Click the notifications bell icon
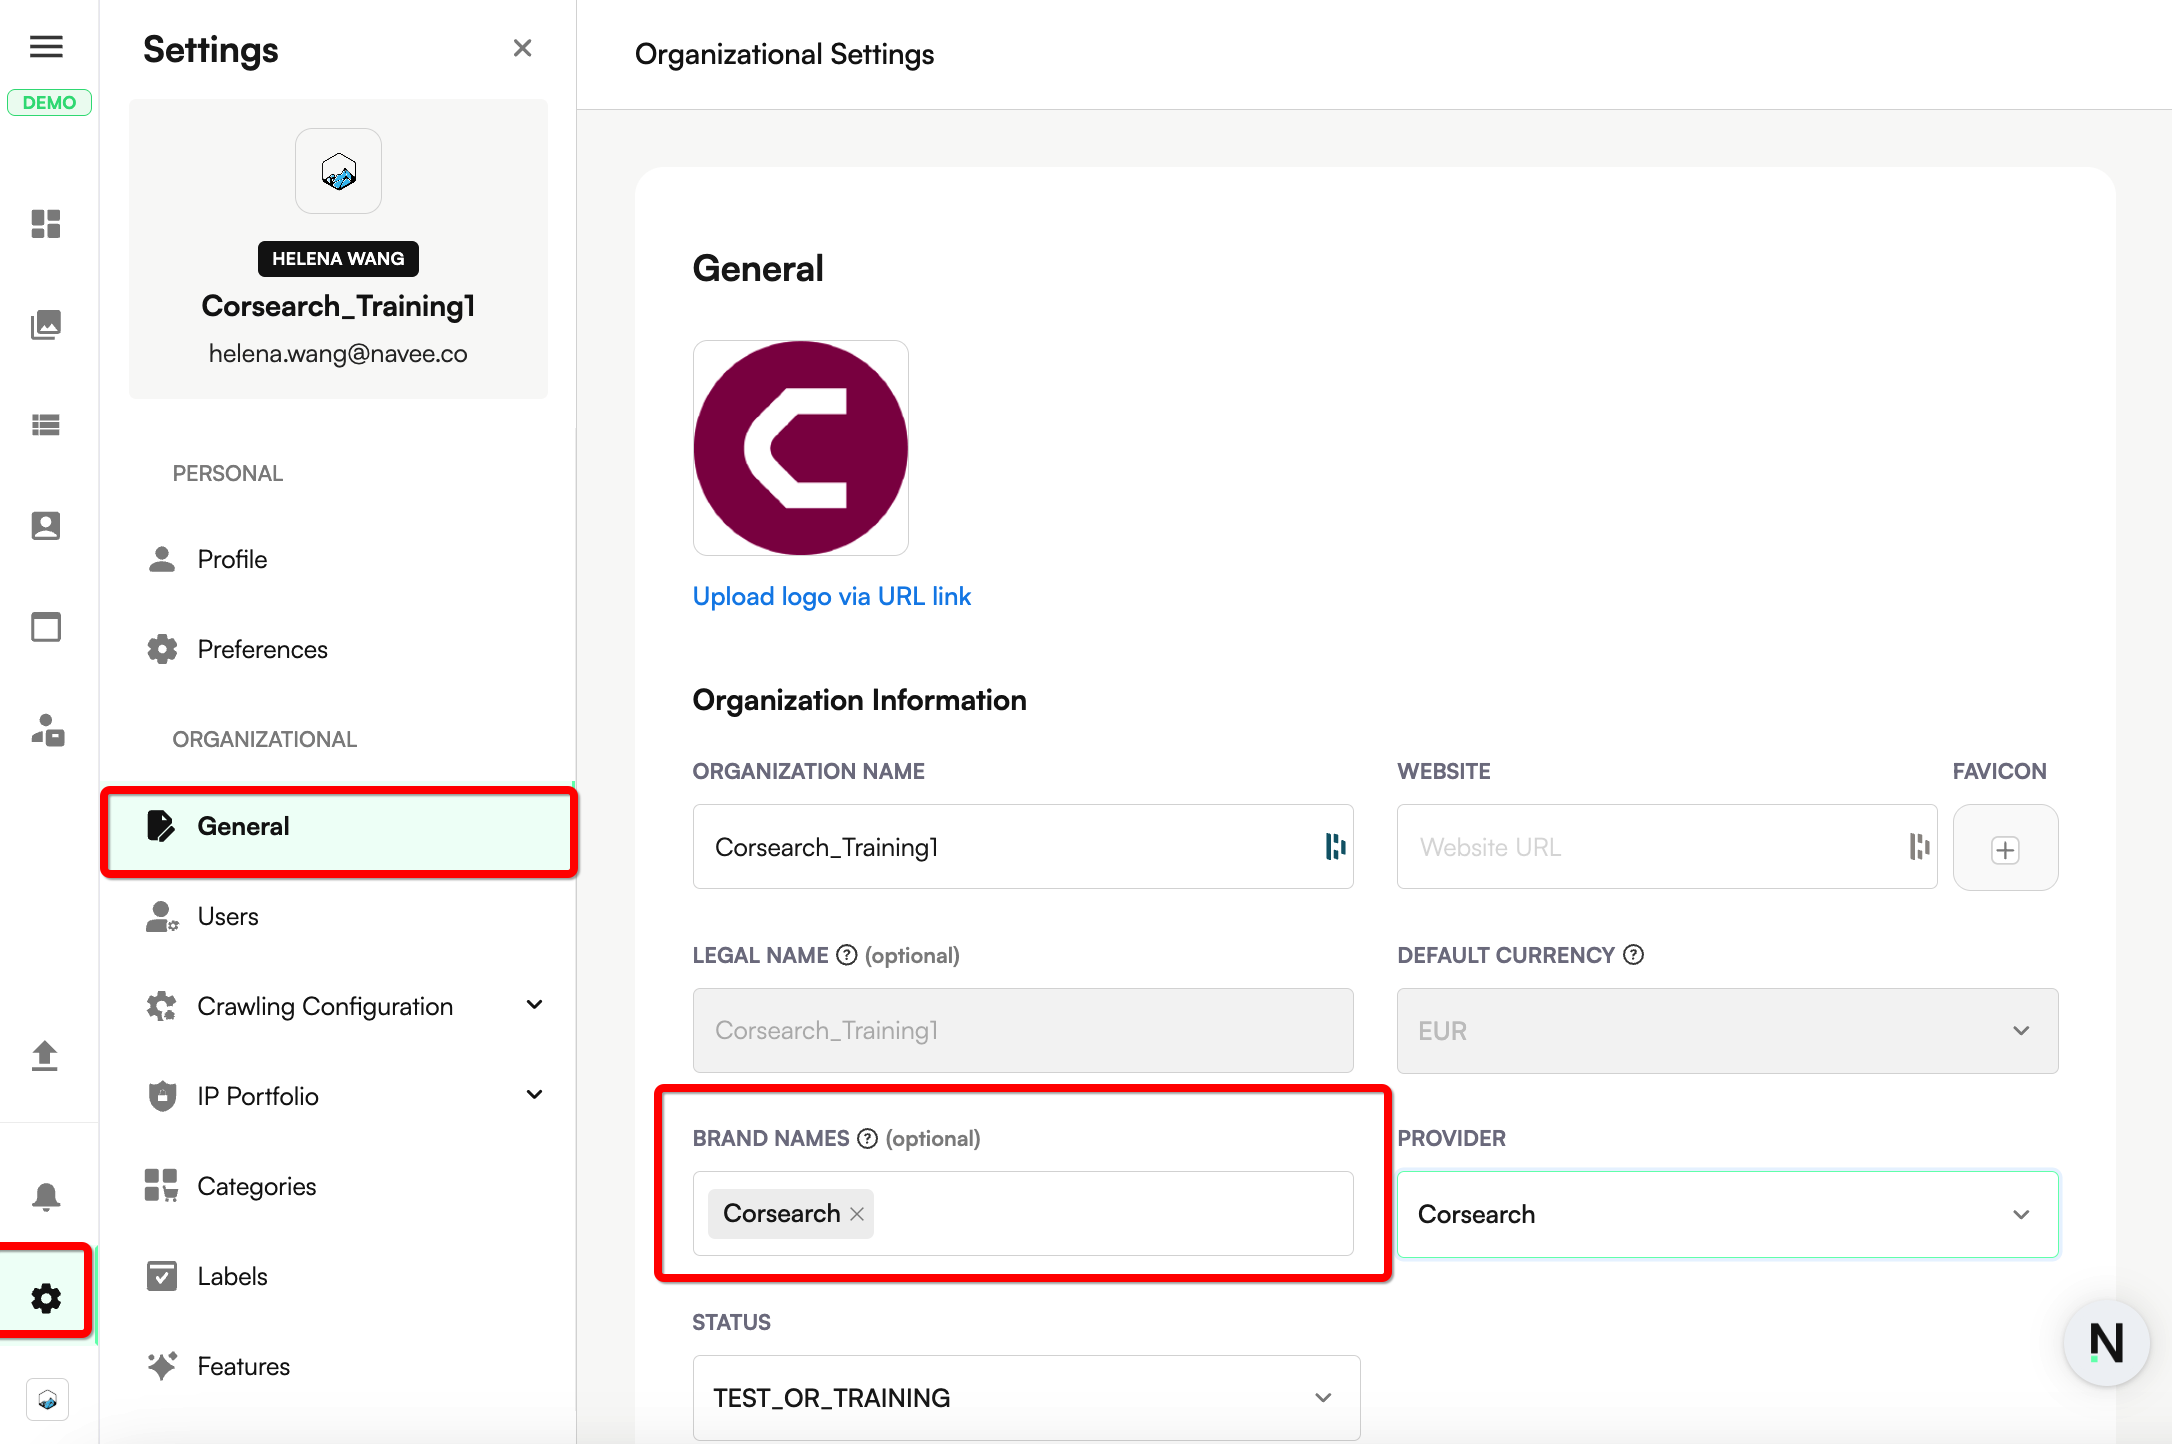 [46, 1196]
